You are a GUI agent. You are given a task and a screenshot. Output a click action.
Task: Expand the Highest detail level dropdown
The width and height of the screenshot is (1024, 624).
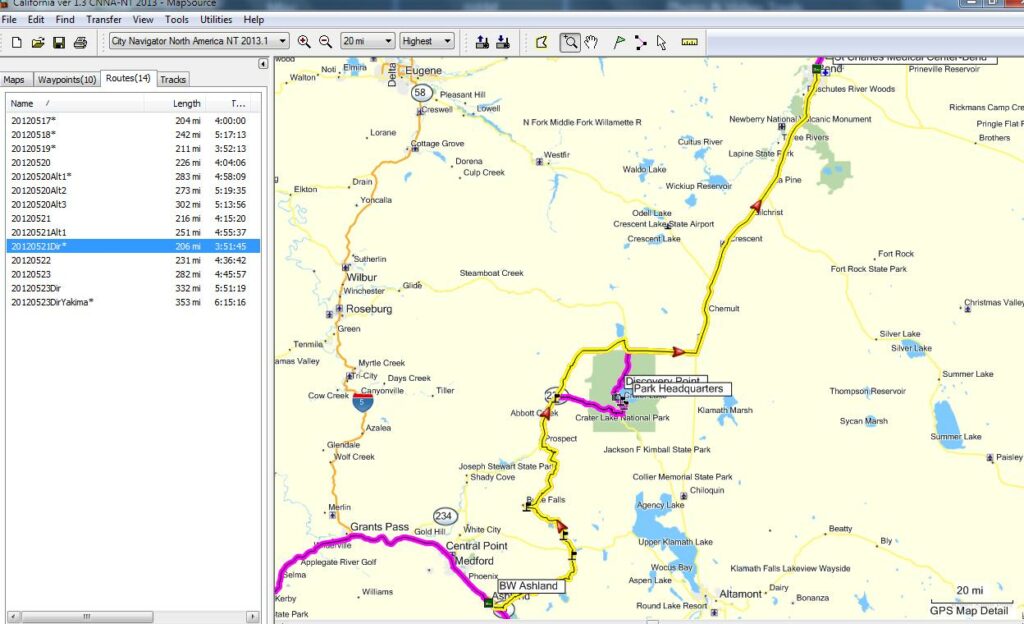(x=446, y=42)
